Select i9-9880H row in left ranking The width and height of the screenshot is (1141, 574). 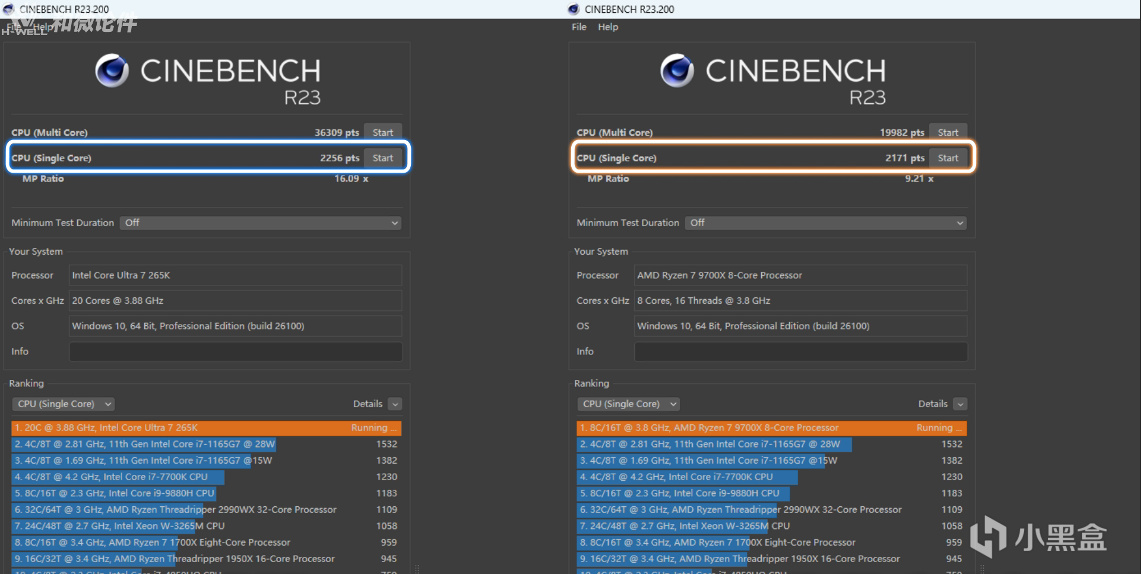[207, 493]
